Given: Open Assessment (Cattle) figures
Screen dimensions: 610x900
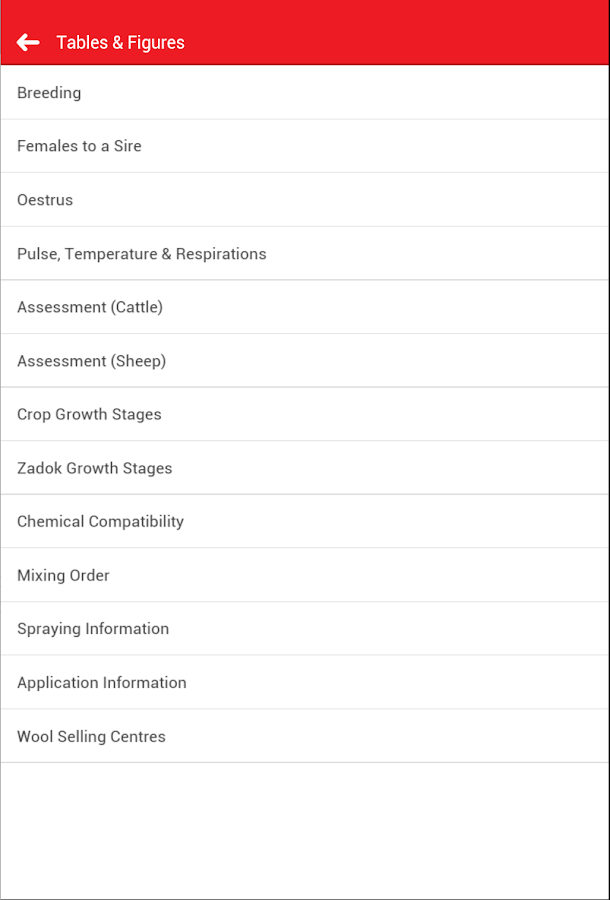Looking at the screenshot, I should coord(90,307).
